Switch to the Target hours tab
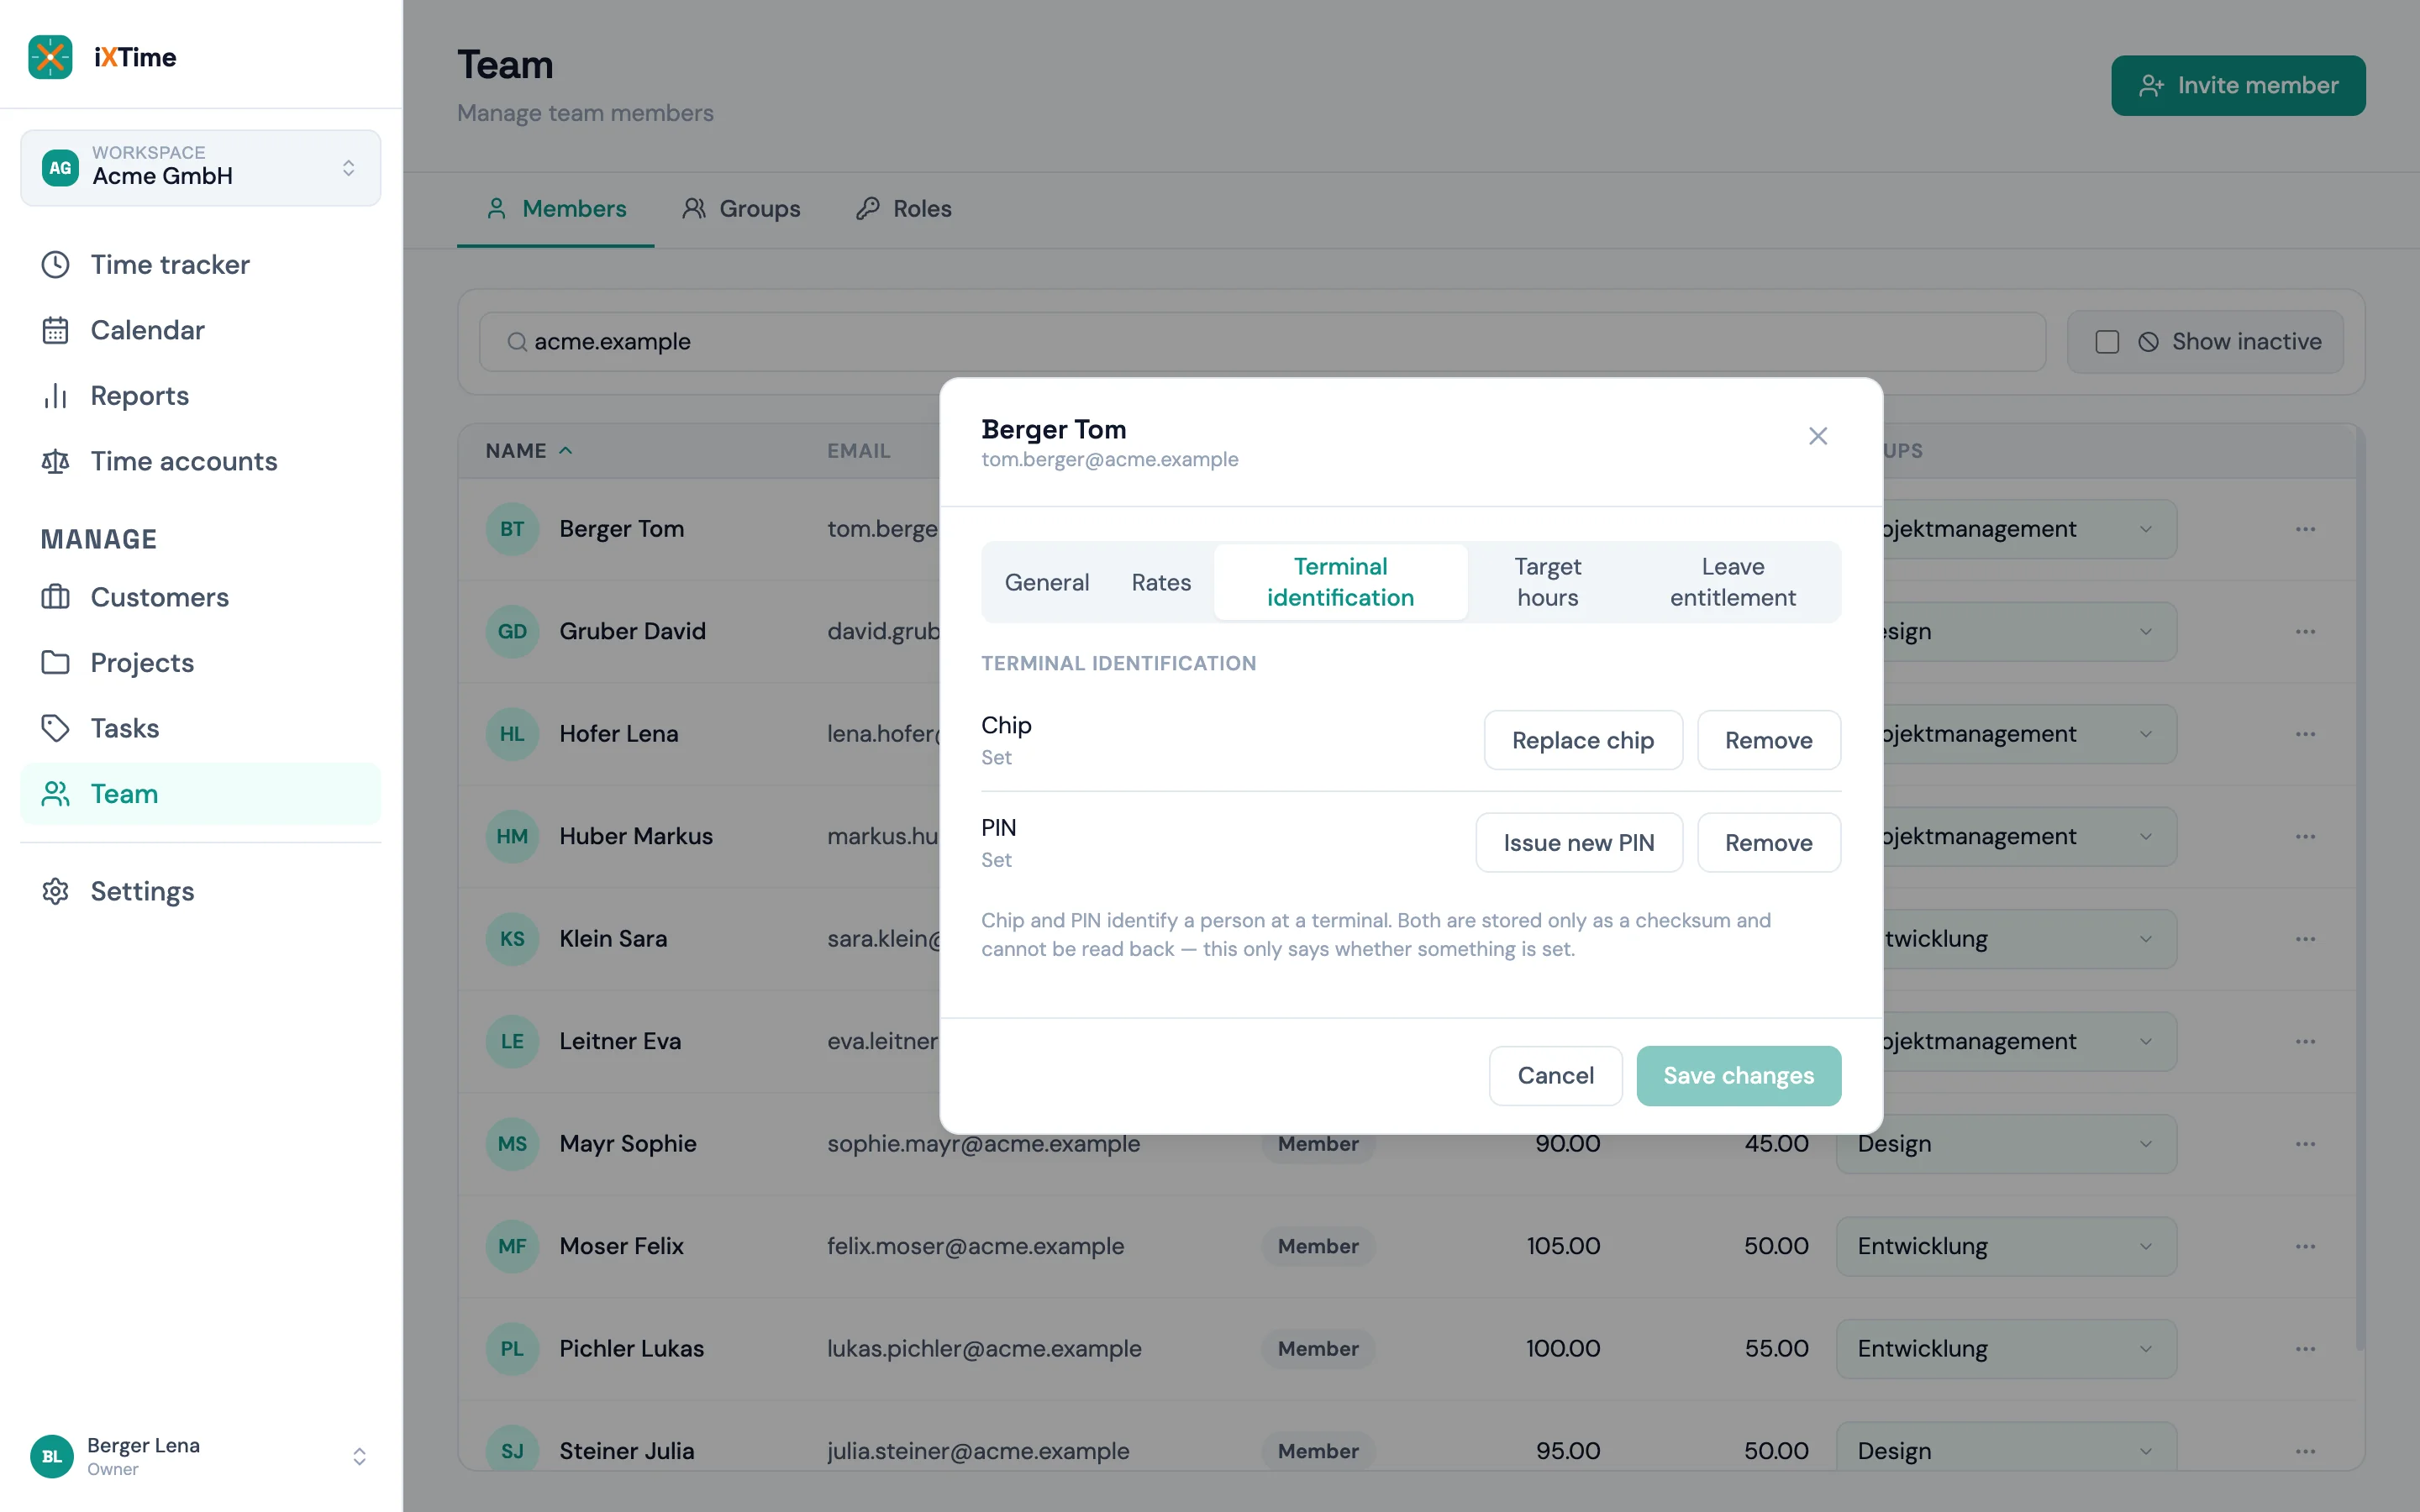Screen dimensions: 2420x1512 click(1547, 582)
